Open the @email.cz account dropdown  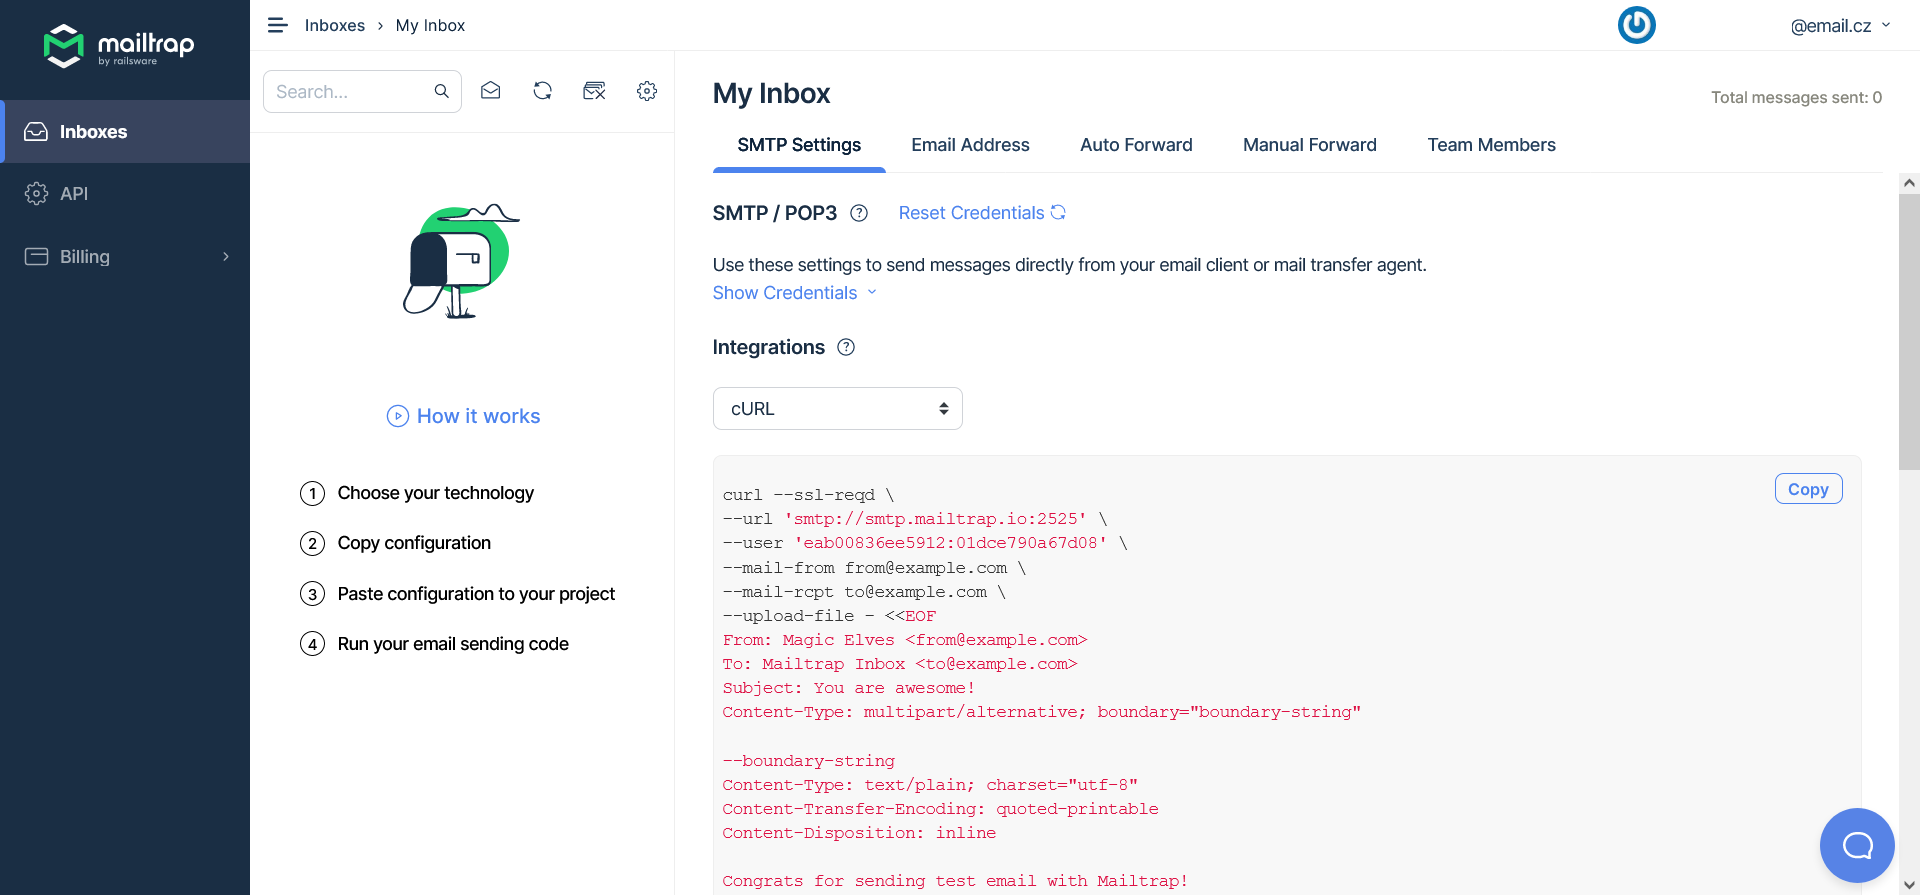[x=1840, y=26]
